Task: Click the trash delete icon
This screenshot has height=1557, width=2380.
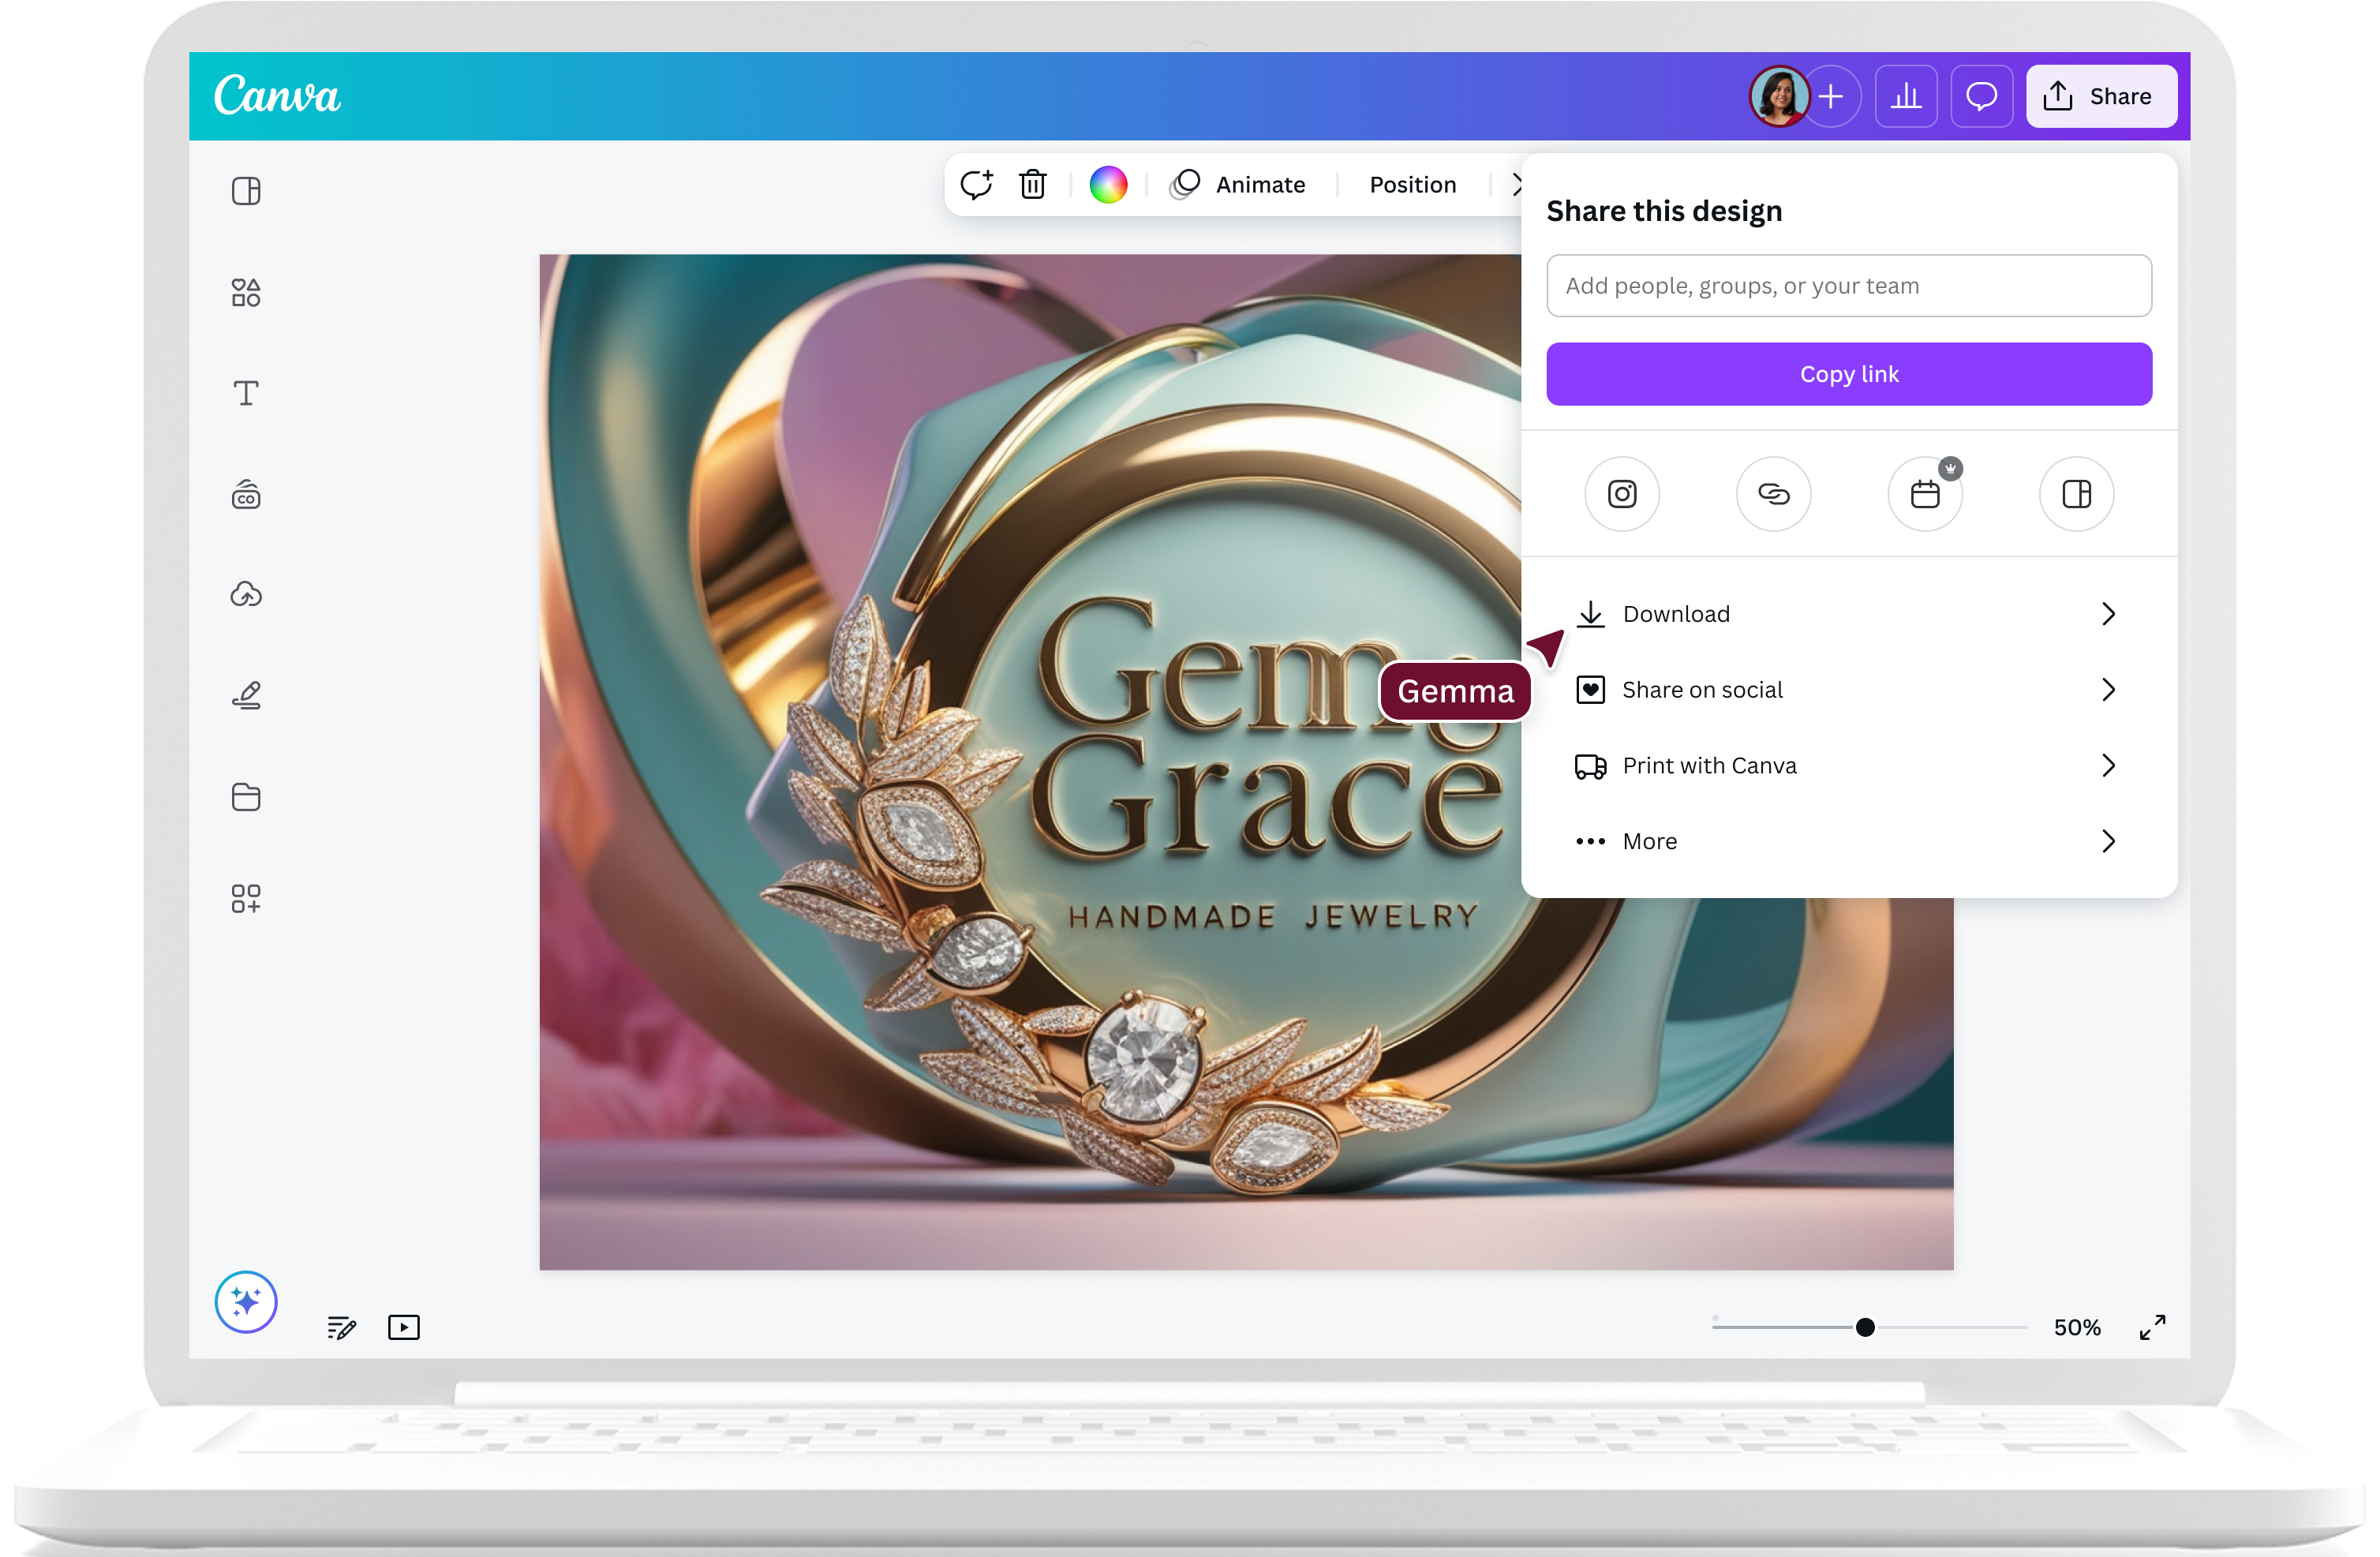Action: [1032, 185]
